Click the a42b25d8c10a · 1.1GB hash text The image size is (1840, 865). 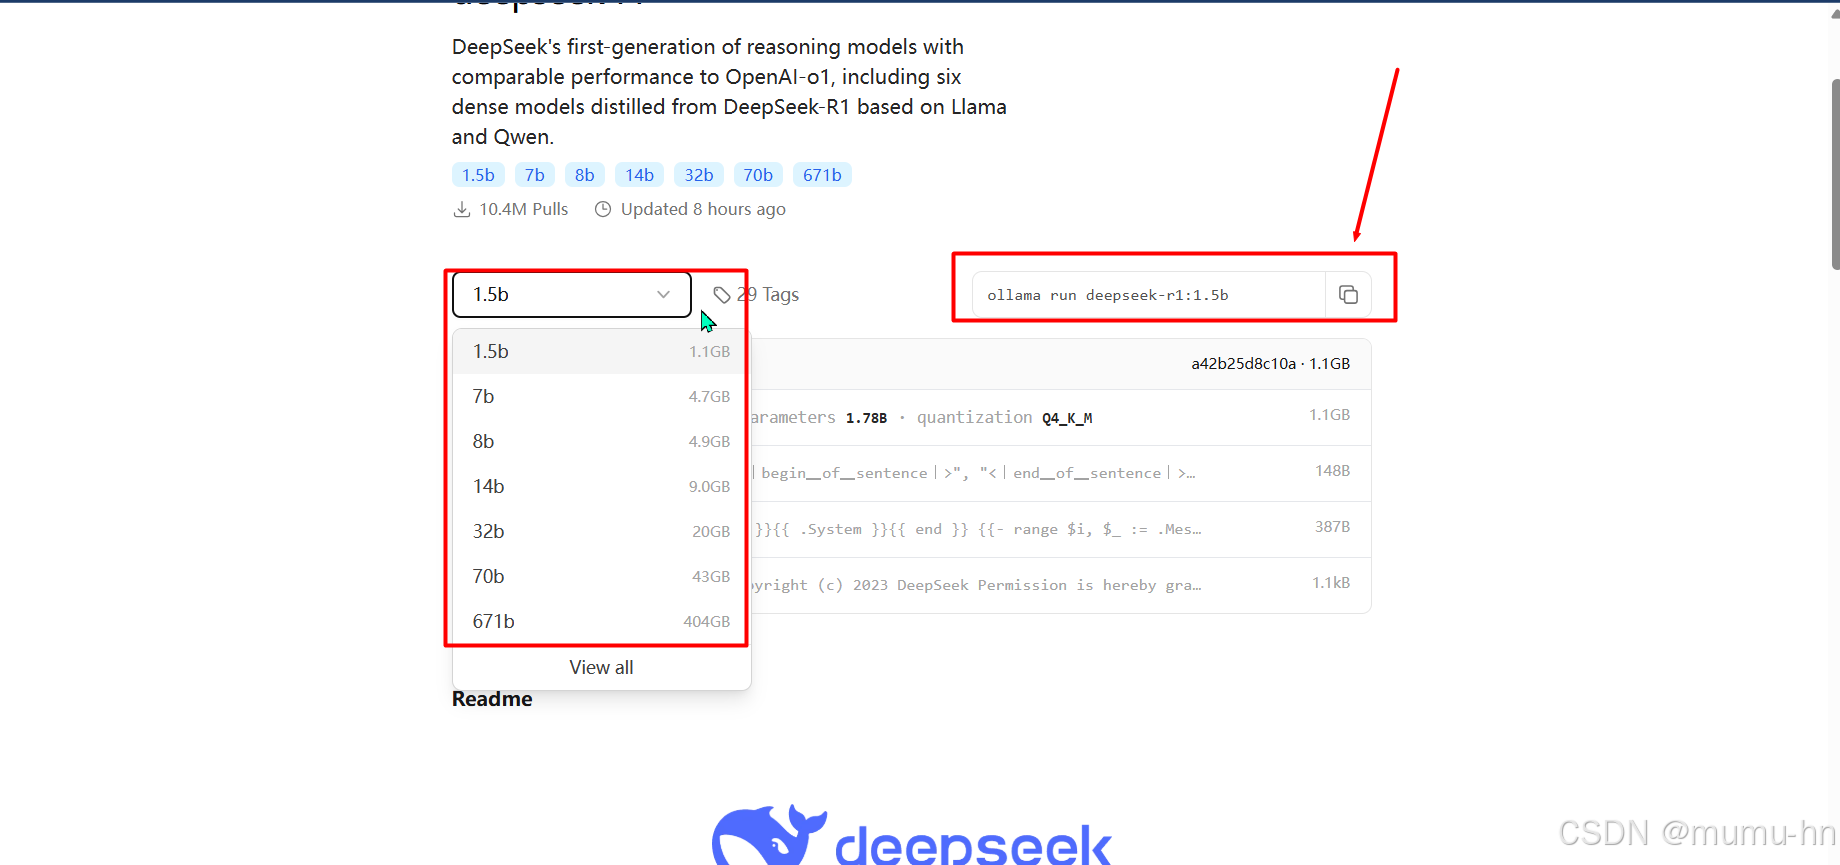(1270, 364)
